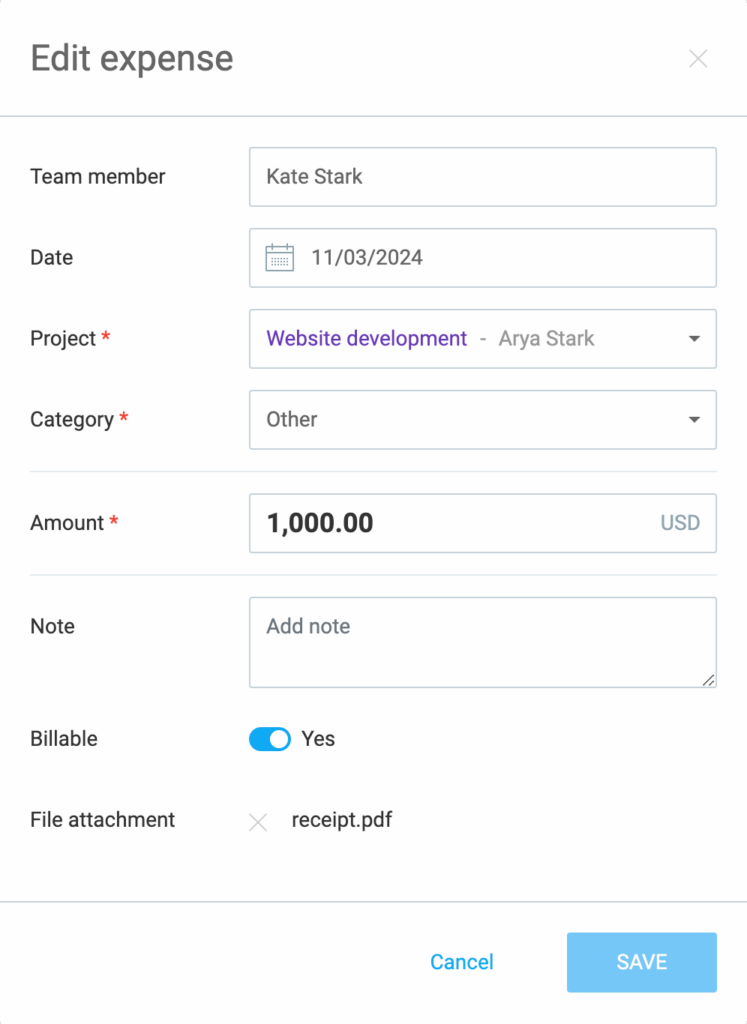747x1024 pixels.
Task: Close the Edit expense dialog
Action: click(x=698, y=59)
